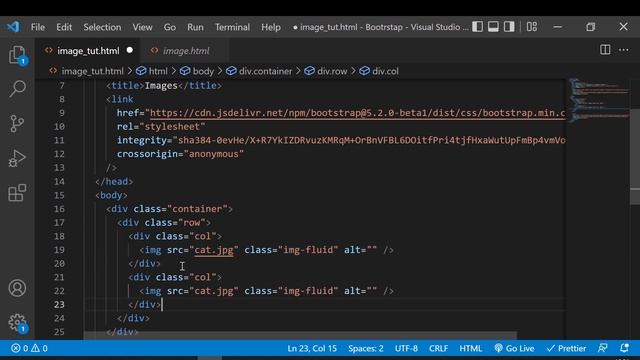Open the Accounts icon
Image resolution: width=640 pixels, height=360 pixels.
[x=17, y=288]
